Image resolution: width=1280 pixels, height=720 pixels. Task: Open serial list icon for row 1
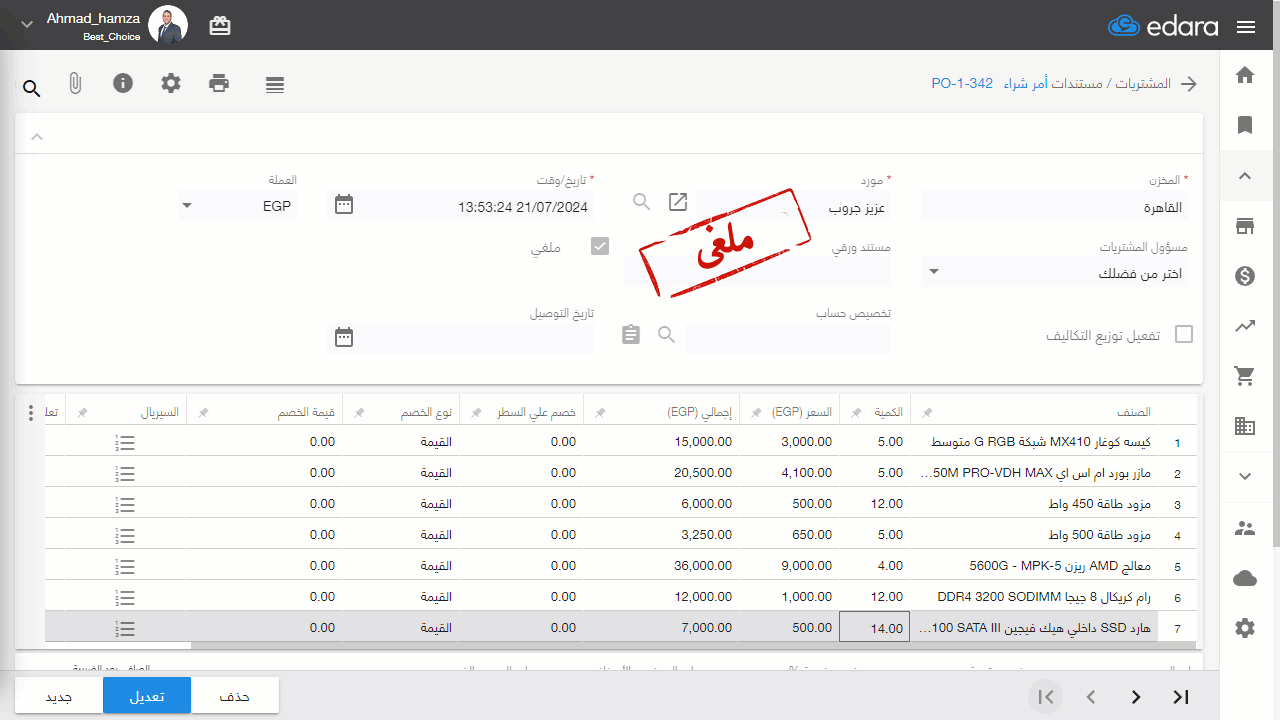125,442
